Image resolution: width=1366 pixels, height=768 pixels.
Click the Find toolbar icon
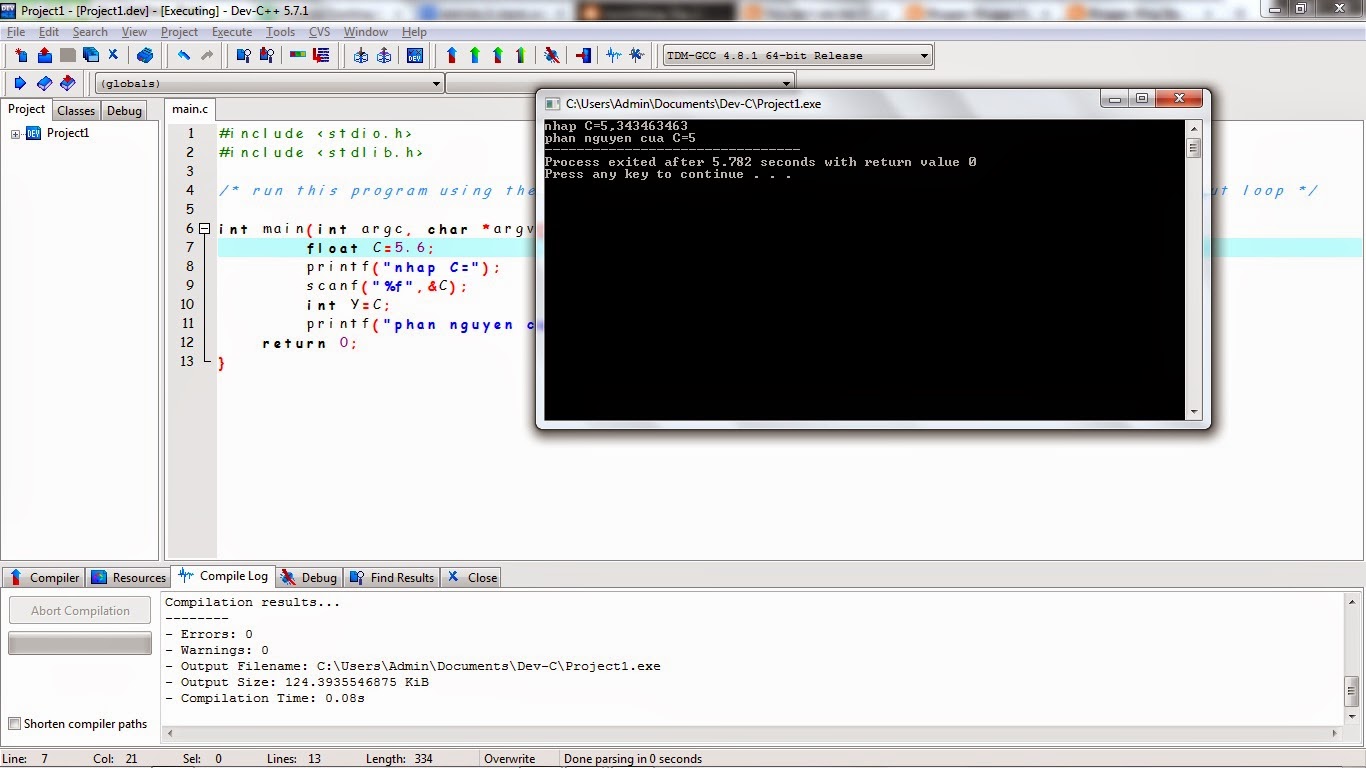coord(243,56)
